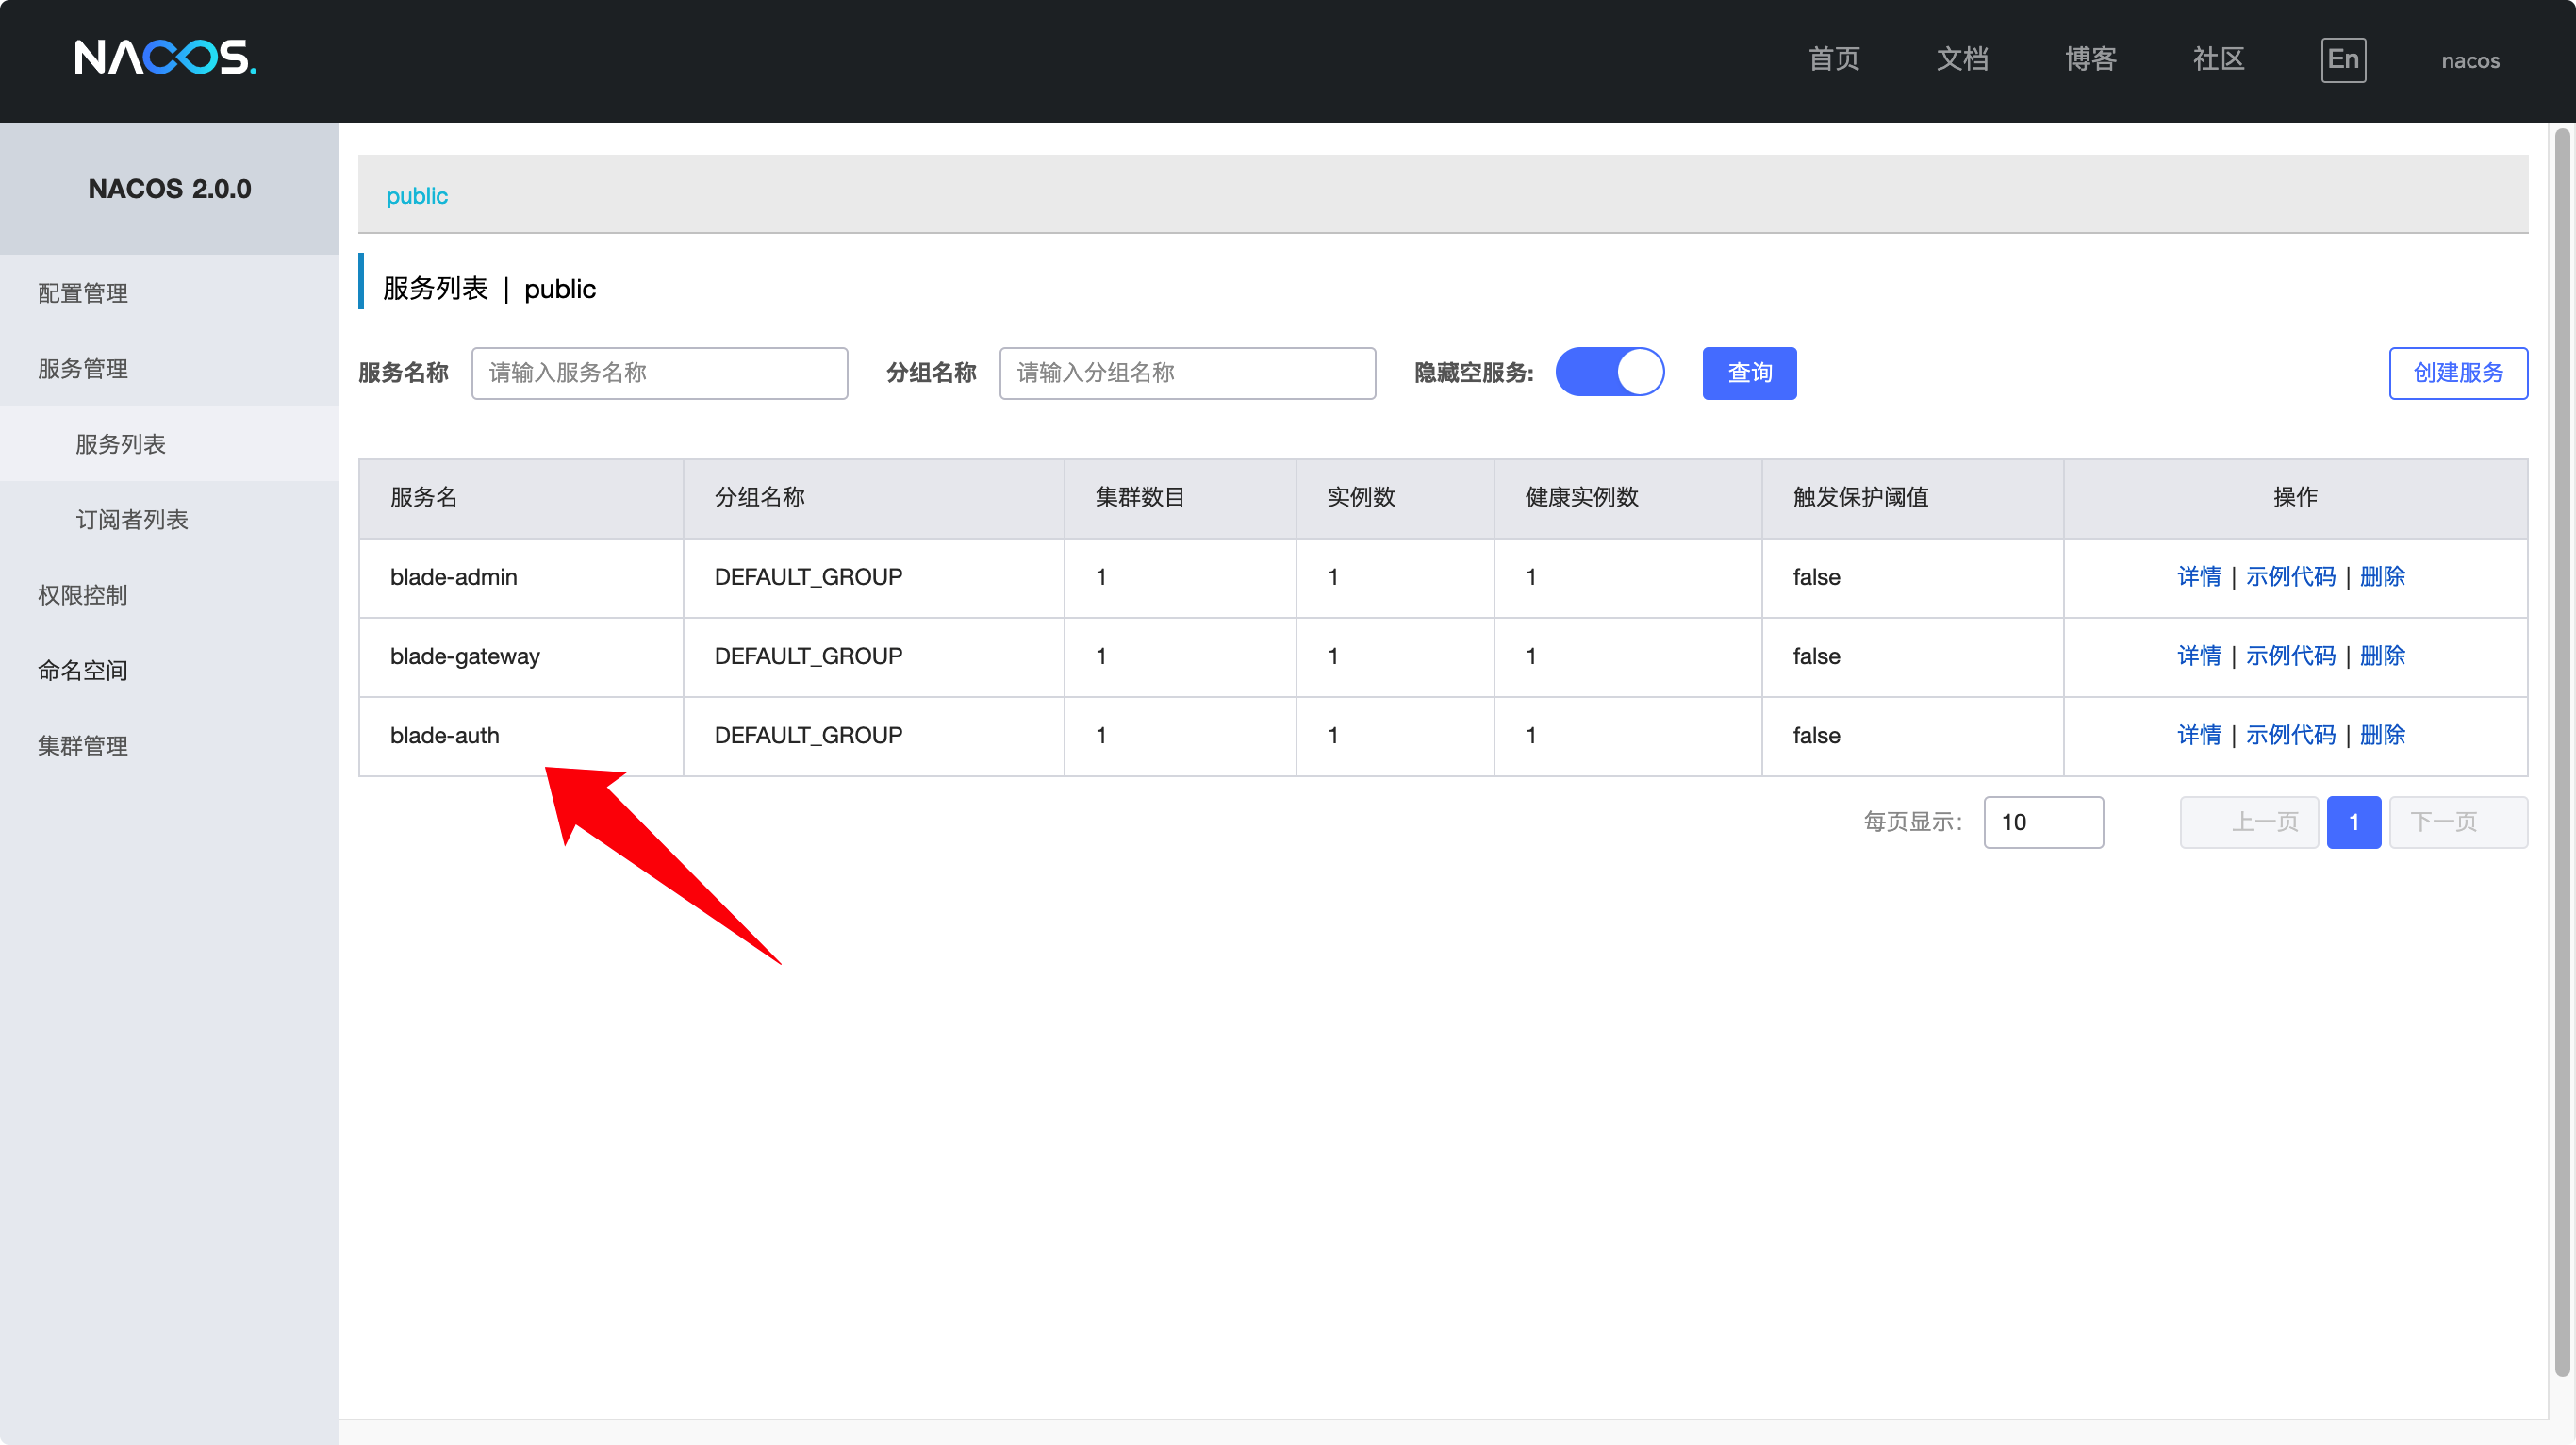Screen dimensions: 2576x1445
Task: Open 详情 for blade-gateway
Action: click(x=2199, y=656)
